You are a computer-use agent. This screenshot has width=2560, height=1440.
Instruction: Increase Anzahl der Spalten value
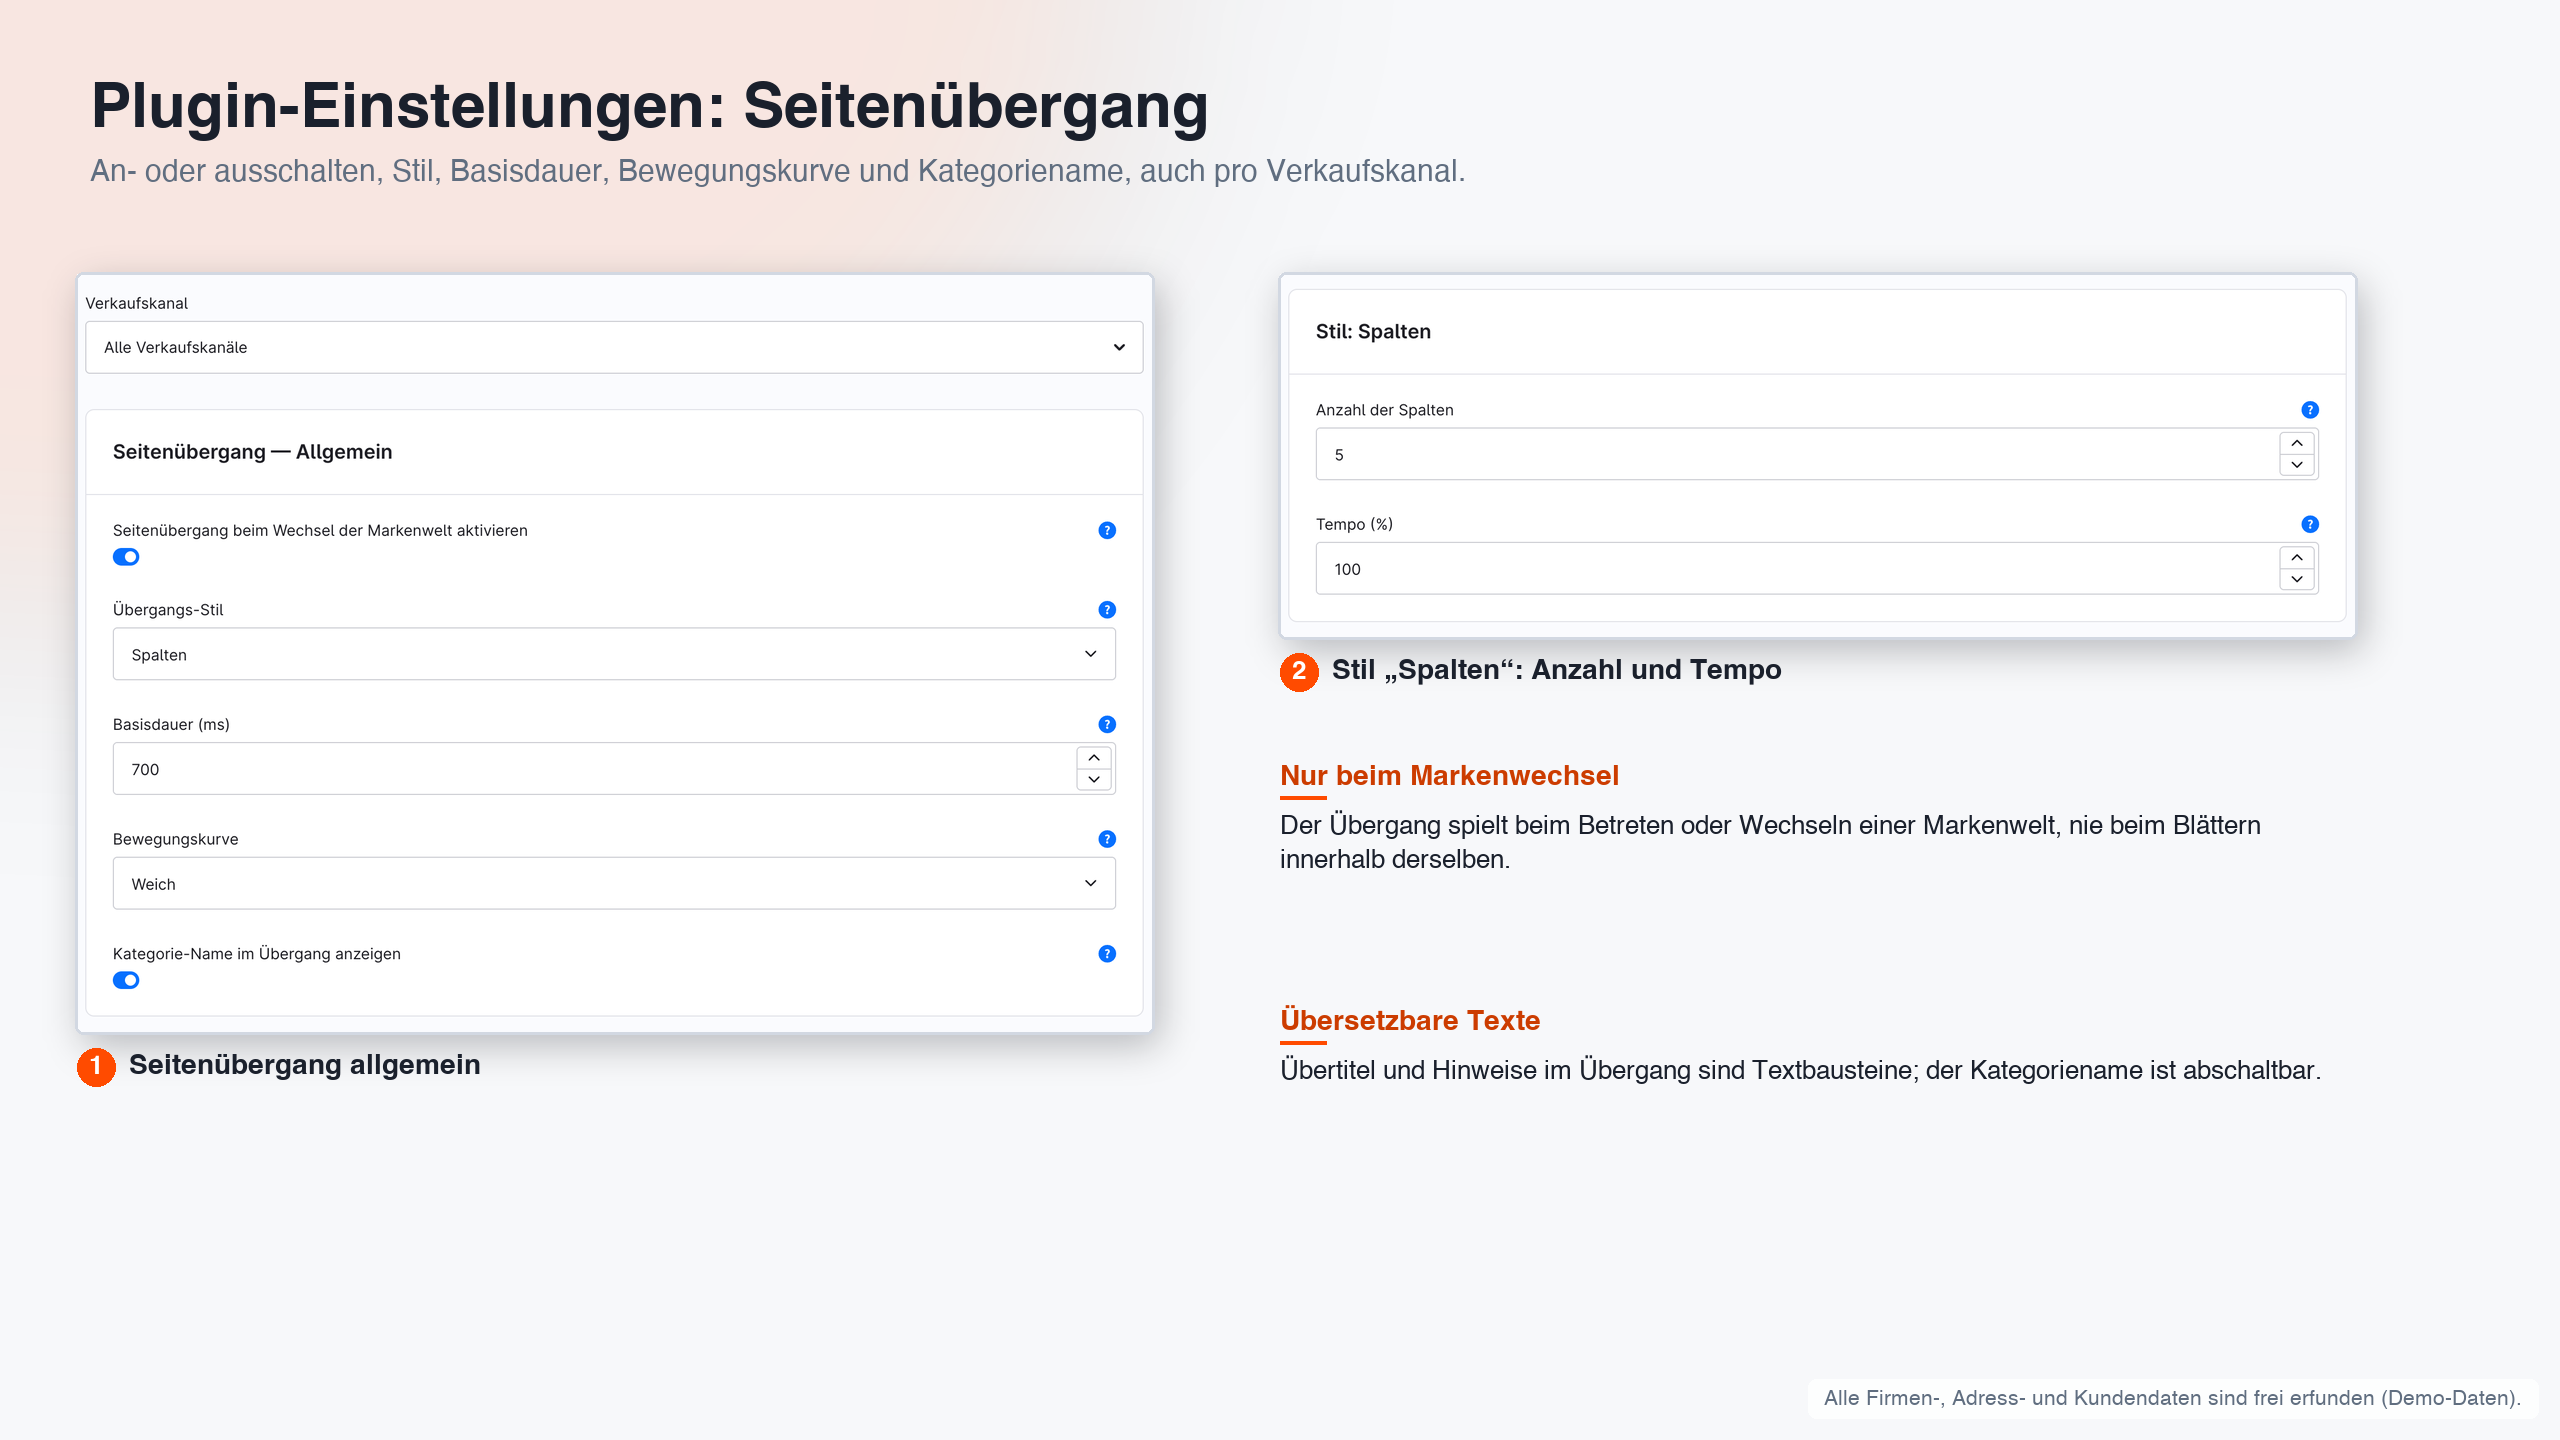(2297, 443)
